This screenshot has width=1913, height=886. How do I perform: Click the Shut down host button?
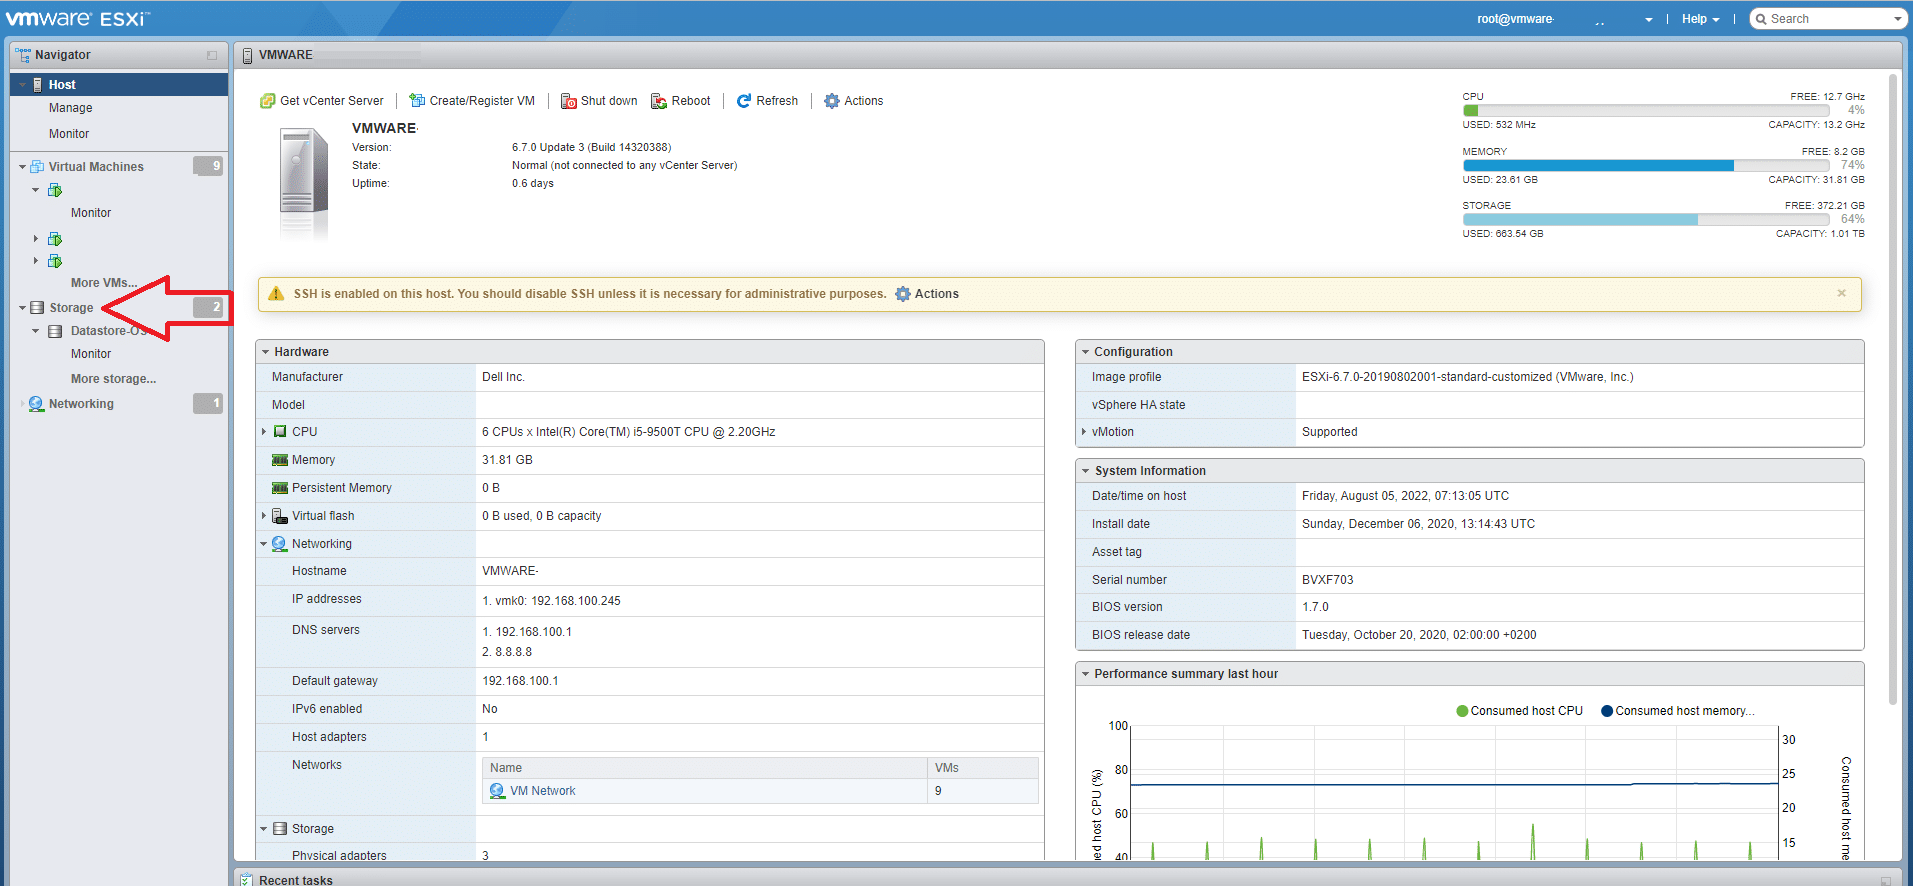599,101
